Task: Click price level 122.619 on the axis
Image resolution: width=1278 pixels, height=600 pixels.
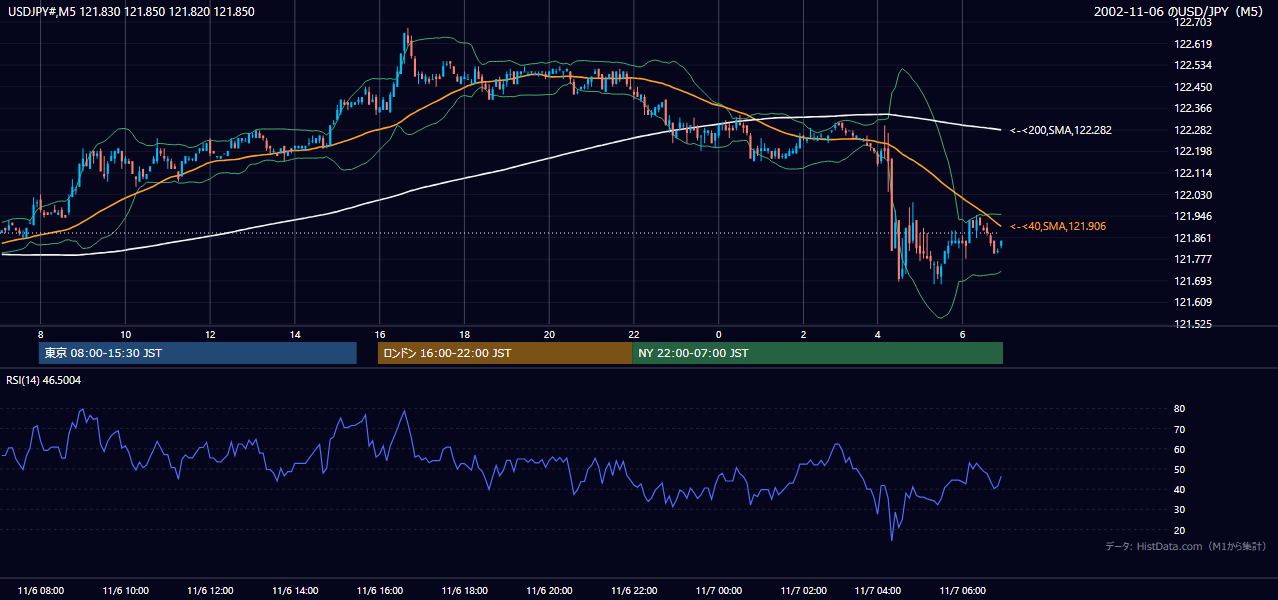Action: (x=1194, y=44)
